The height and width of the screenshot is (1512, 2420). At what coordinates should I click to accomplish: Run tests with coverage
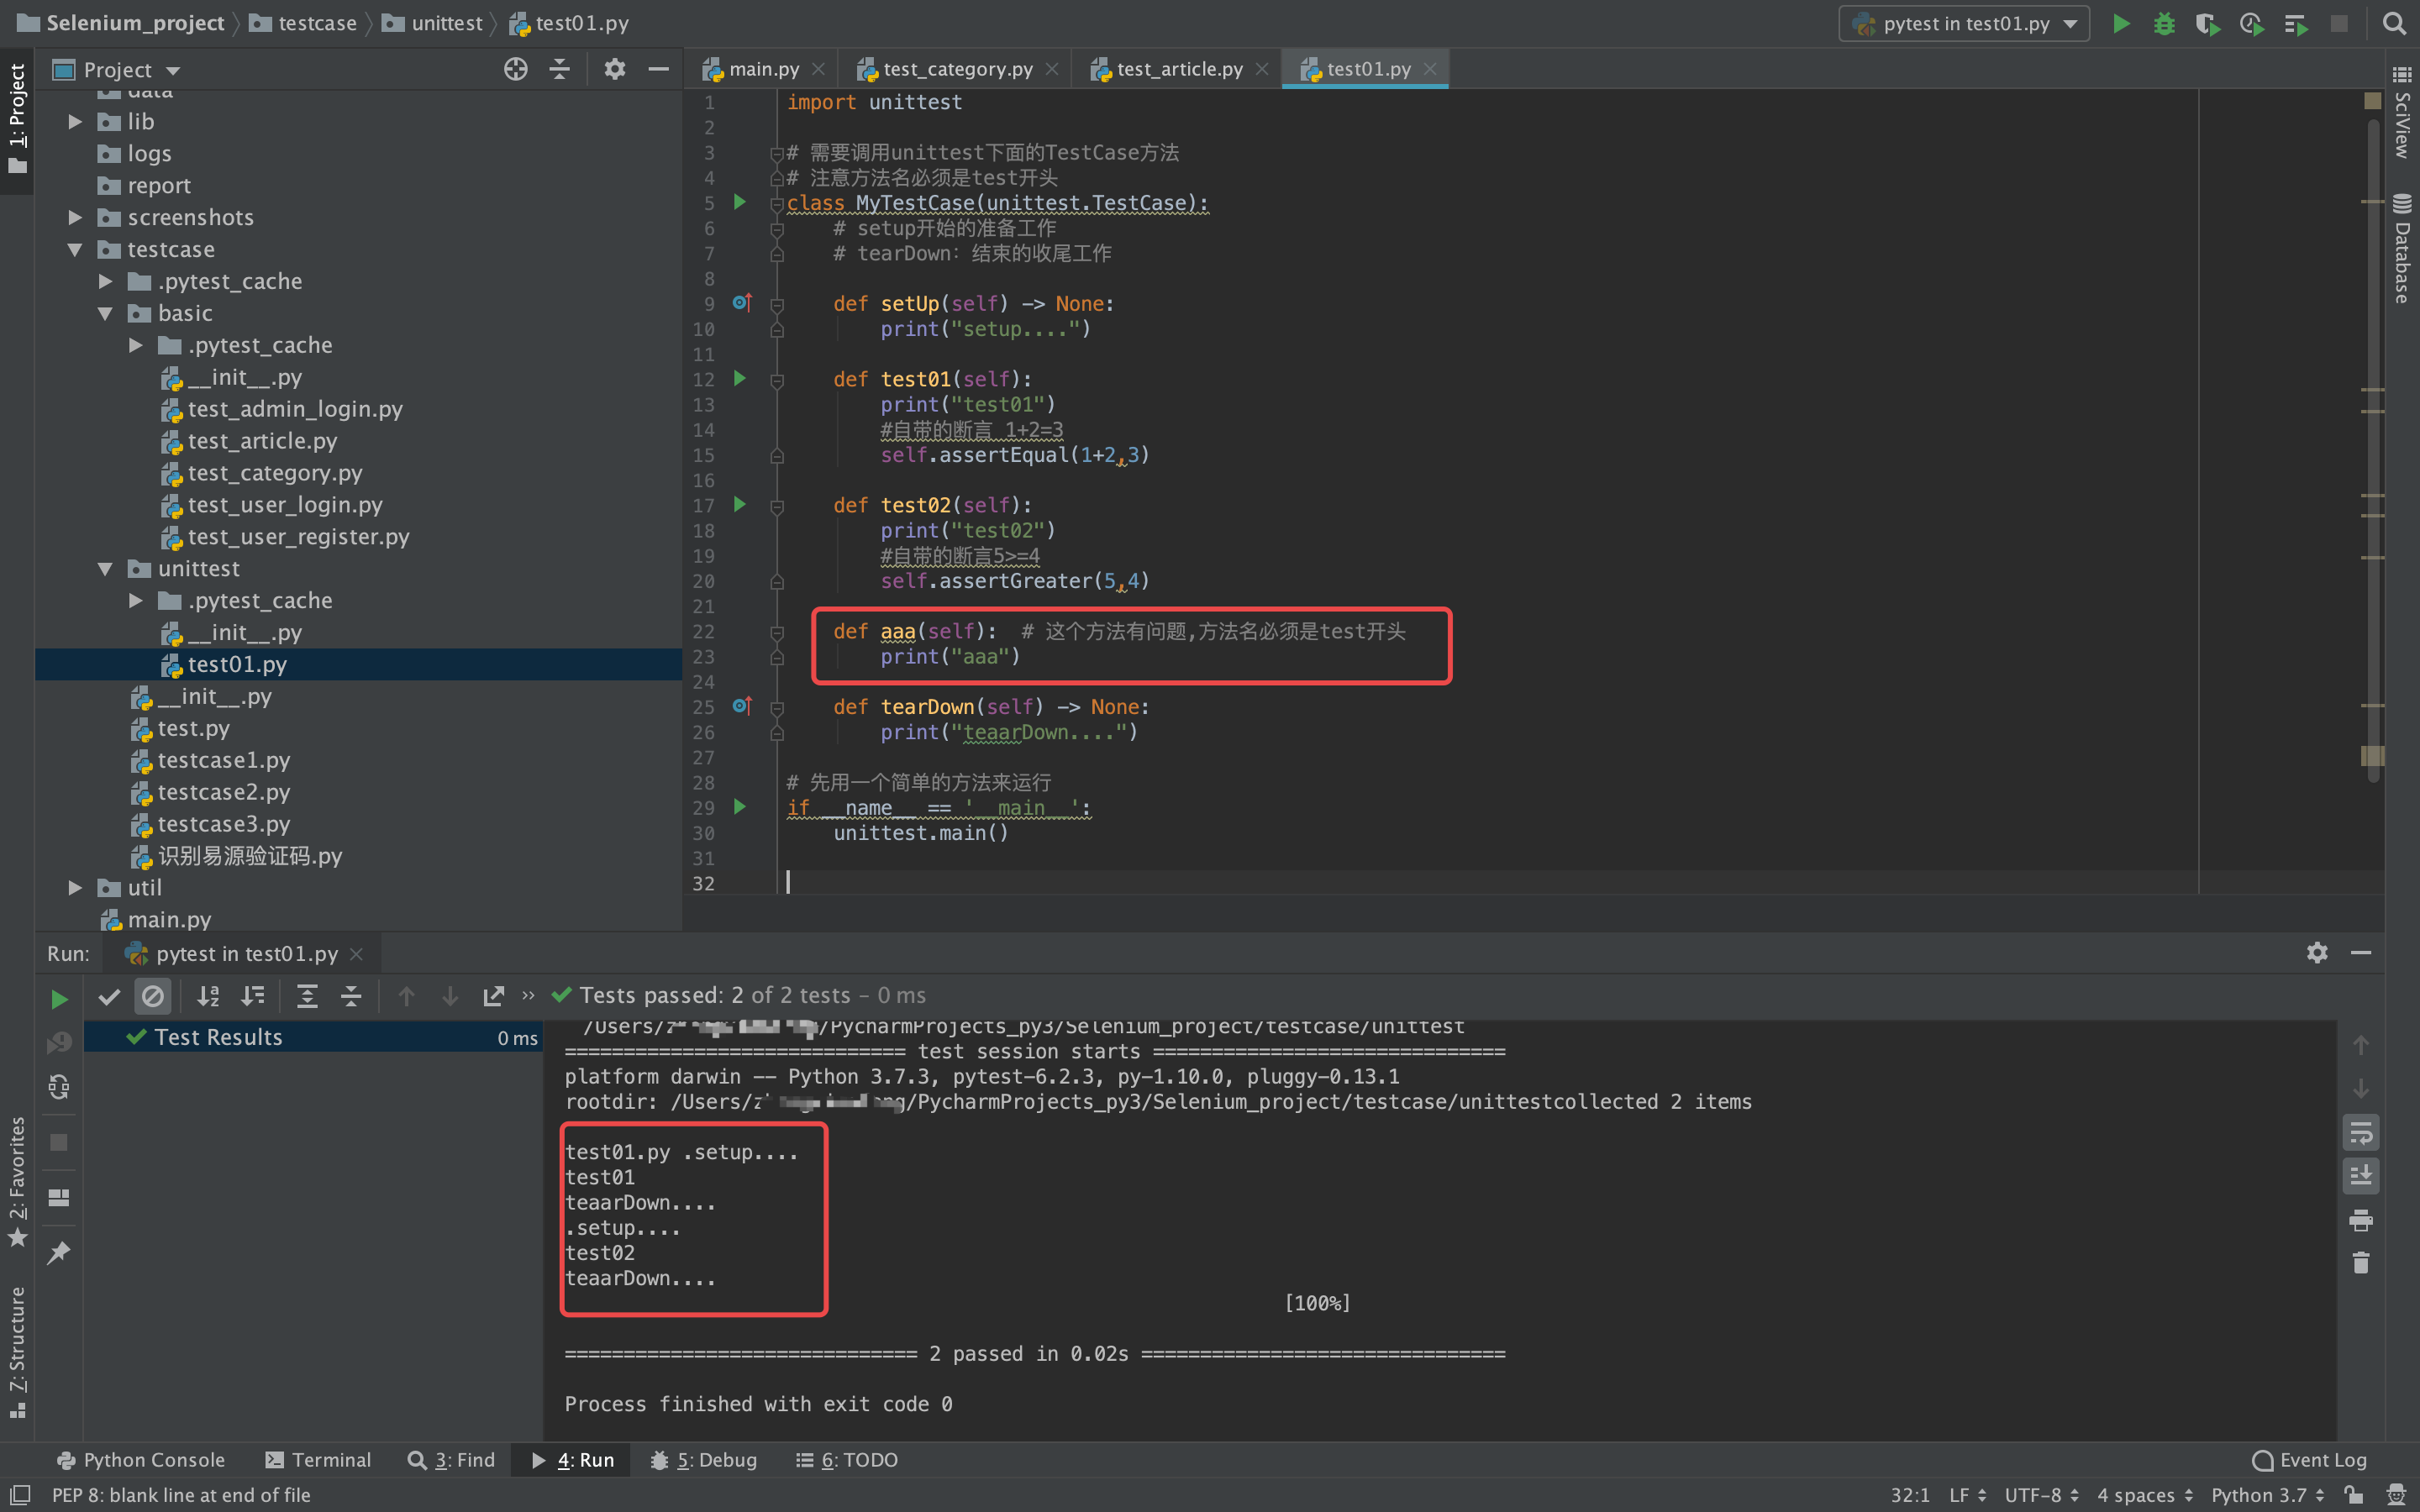(2208, 23)
